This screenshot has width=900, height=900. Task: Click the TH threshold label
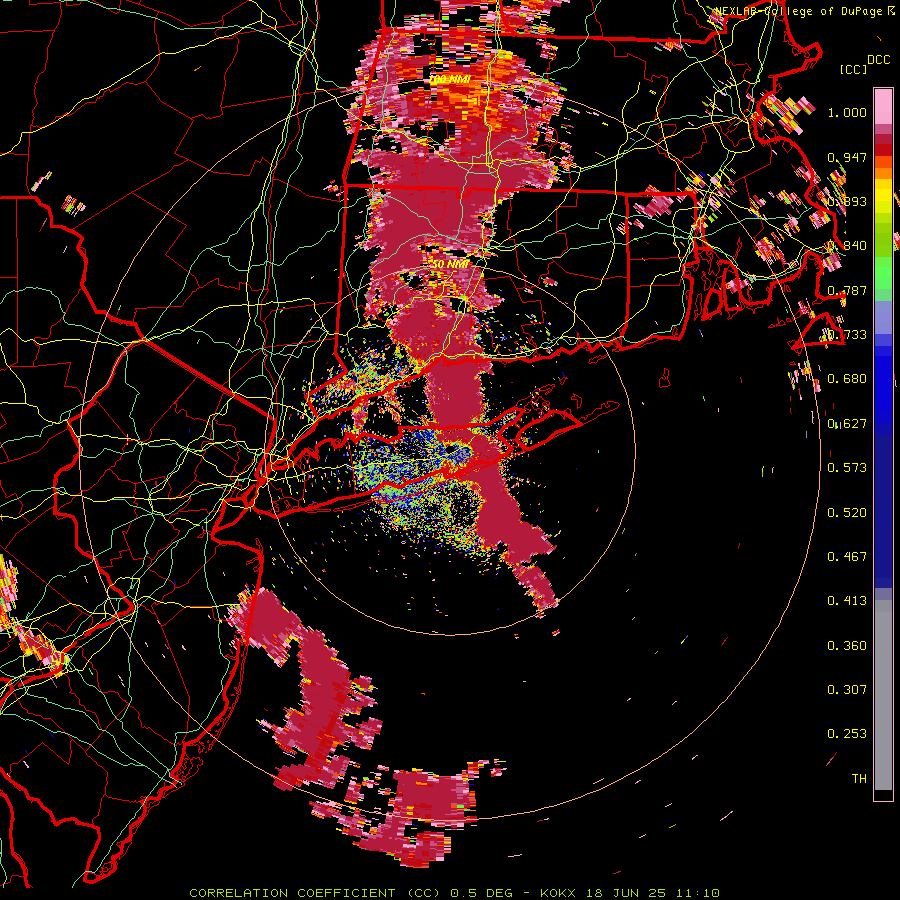[859, 779]
